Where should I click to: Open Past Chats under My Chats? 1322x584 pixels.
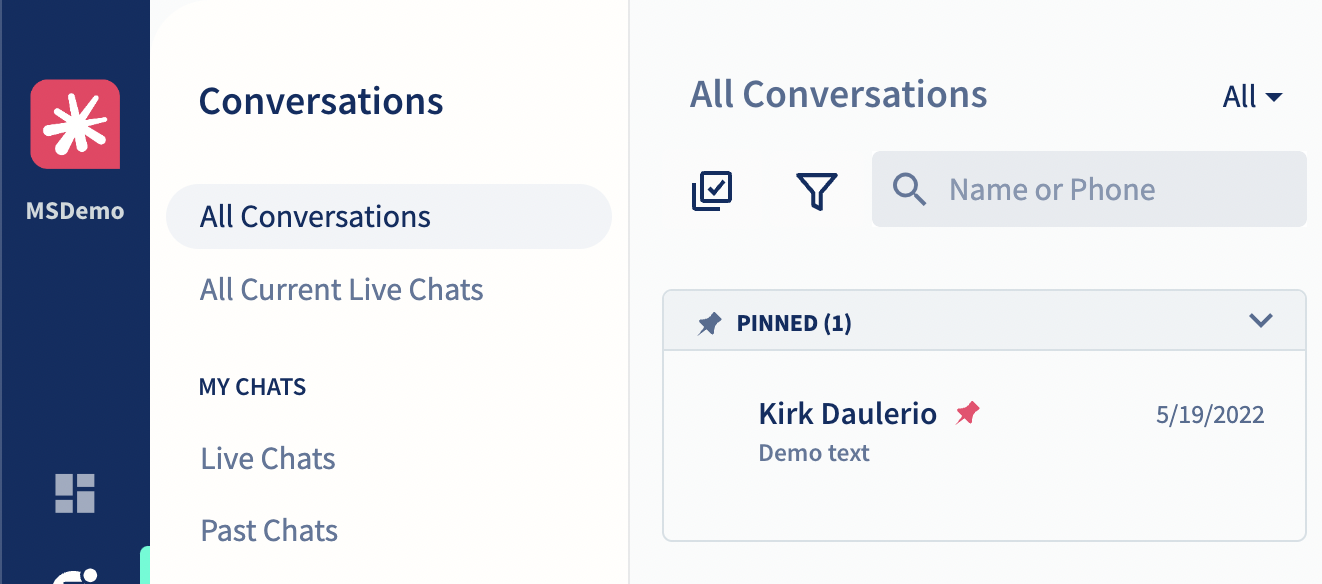click(270, 530)
